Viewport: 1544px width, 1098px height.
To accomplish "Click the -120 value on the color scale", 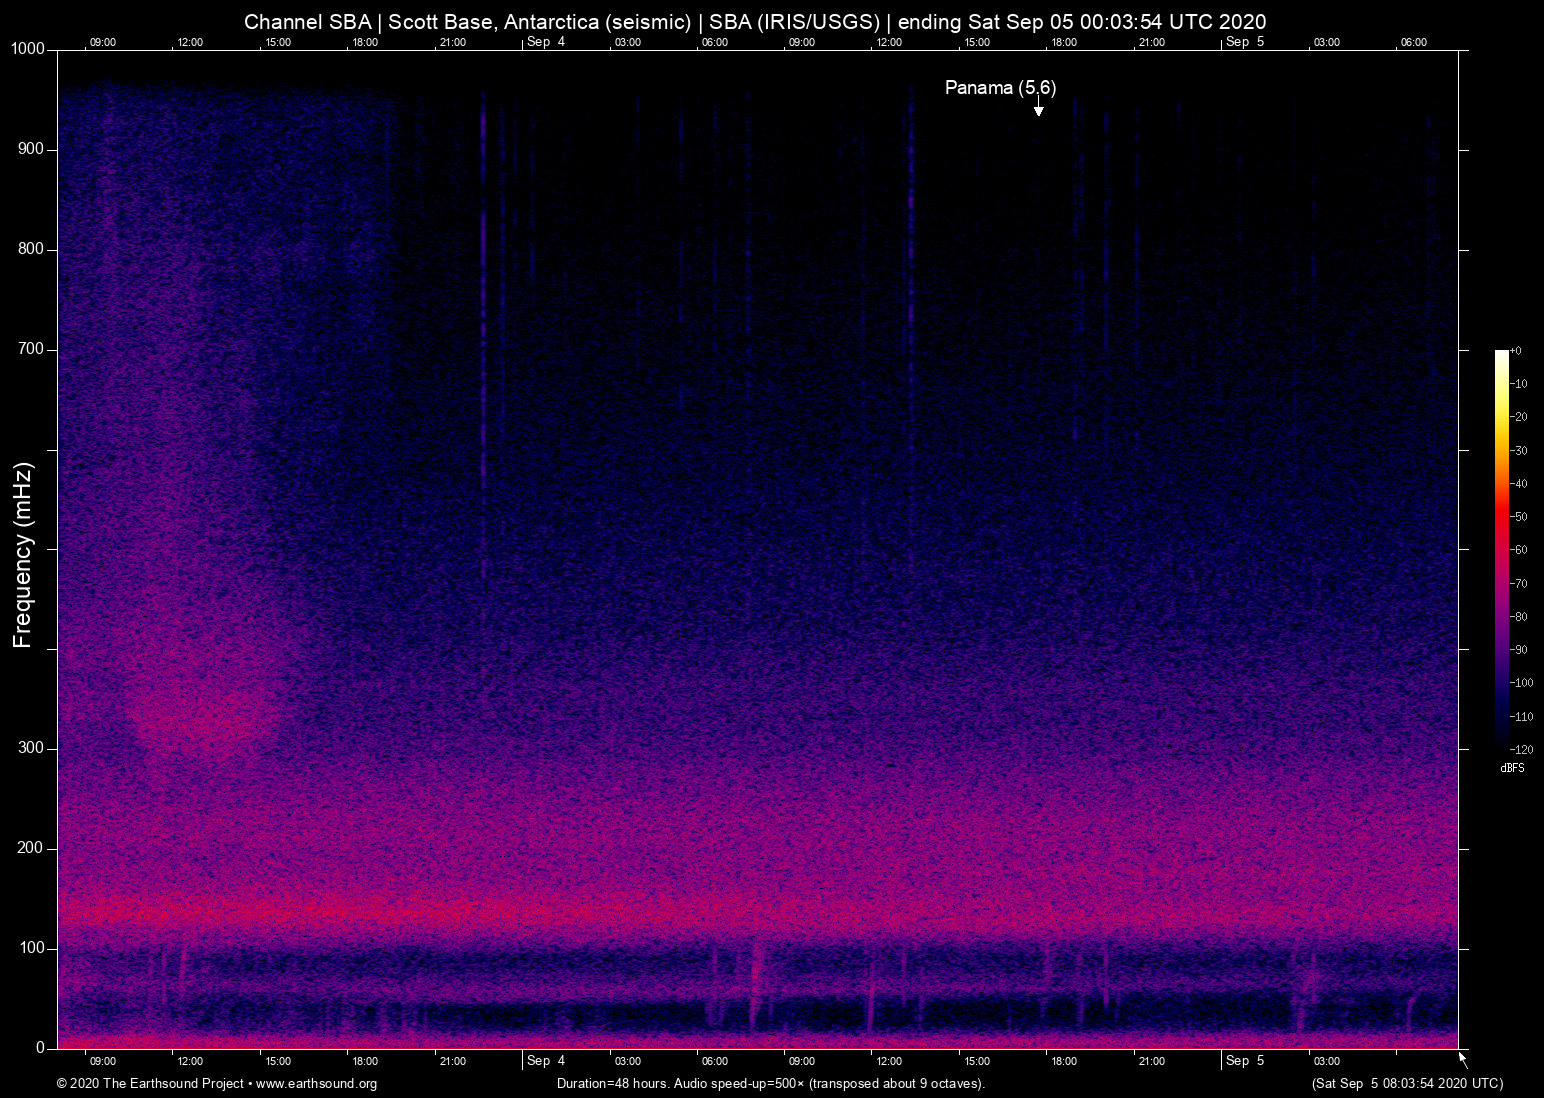I will [1520, 750].
